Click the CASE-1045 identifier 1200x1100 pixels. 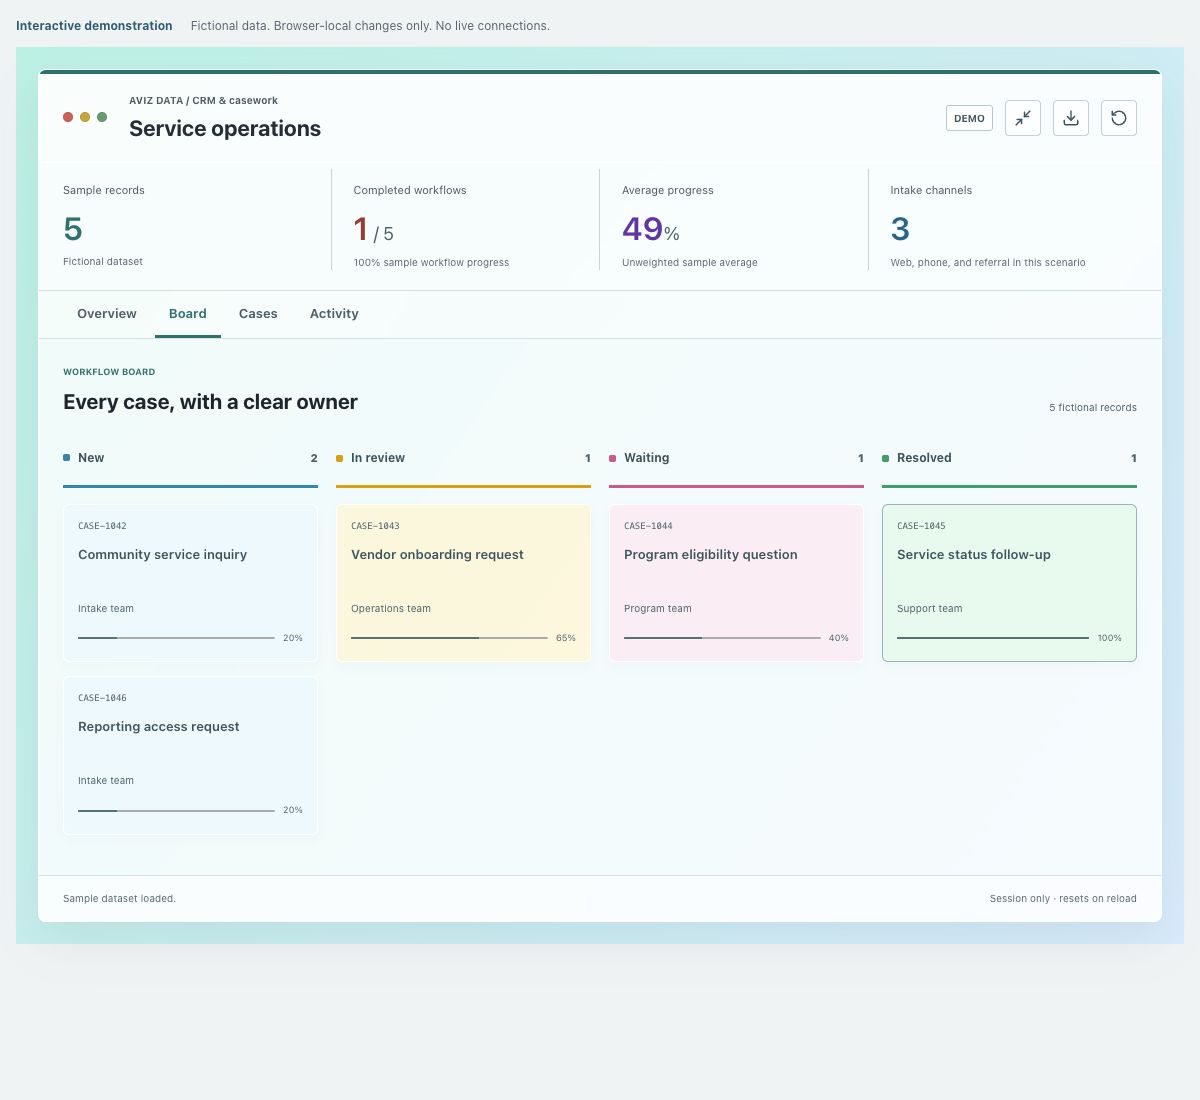[921, 526]
